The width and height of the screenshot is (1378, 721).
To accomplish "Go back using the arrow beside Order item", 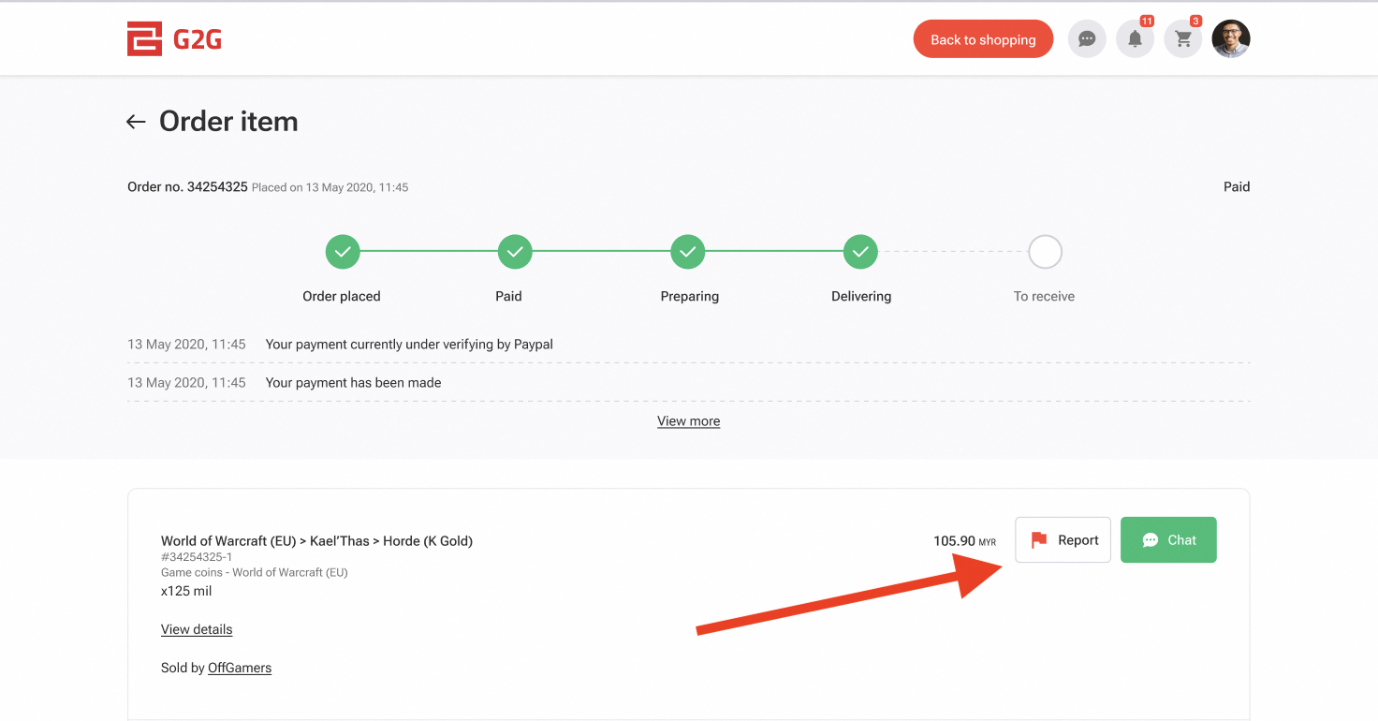I will click(x=136, y=122).
